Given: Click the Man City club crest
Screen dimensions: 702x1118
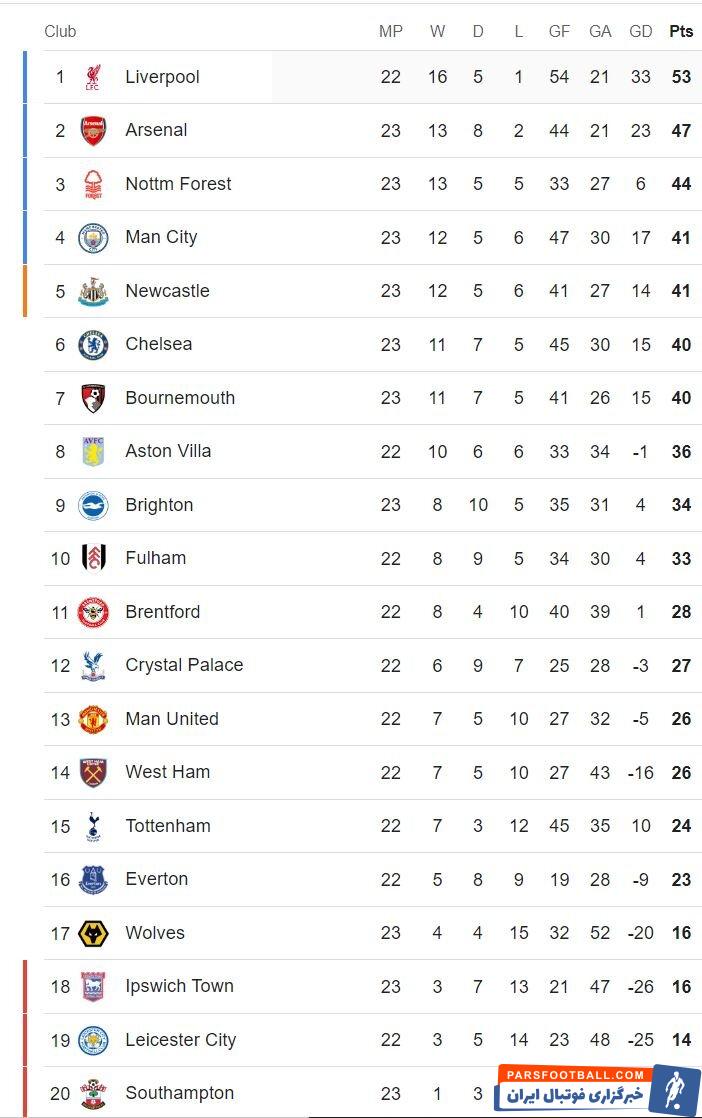Looking at the screenshot, I should [93, 238].
